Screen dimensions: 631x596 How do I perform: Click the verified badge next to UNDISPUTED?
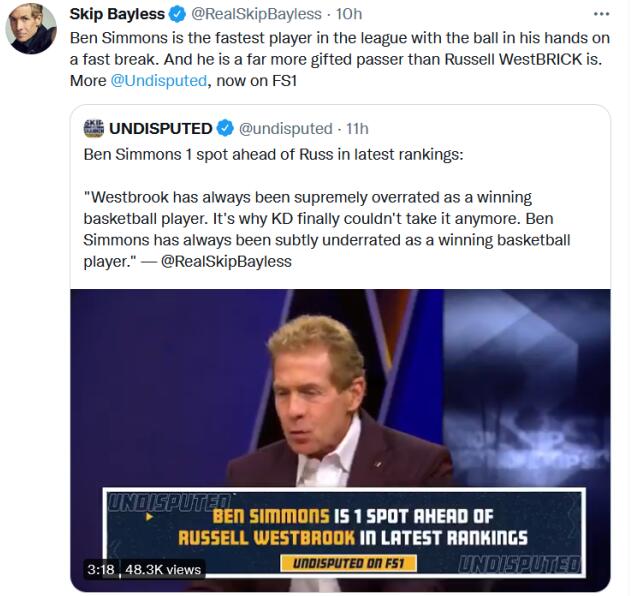click(225, 128)
